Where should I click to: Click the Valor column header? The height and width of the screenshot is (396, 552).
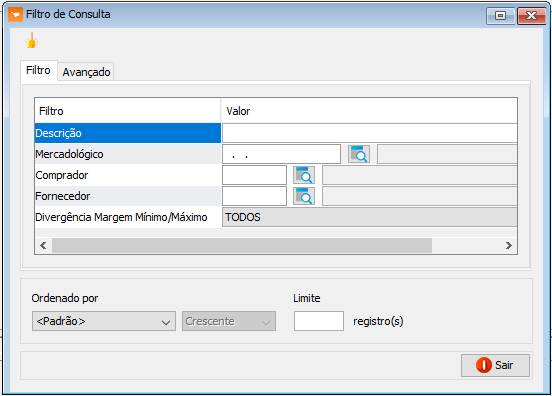point(369,111)
